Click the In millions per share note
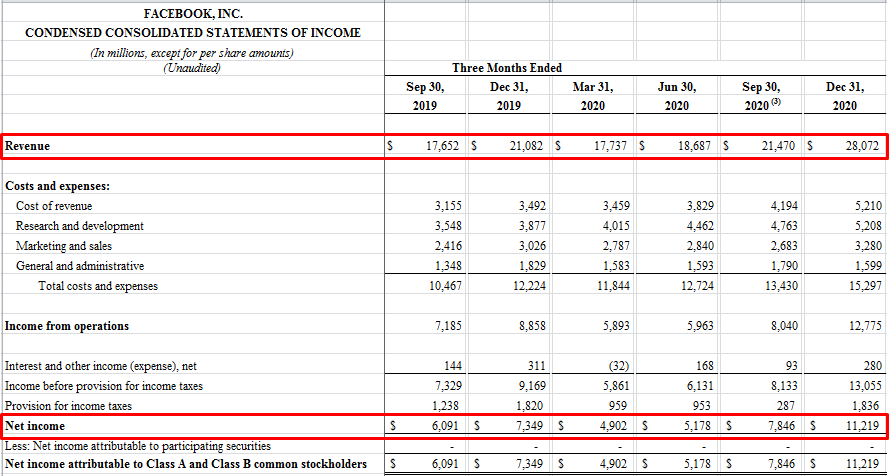Image resolution: width=889 pixels, height=476 pixels. 193,53
